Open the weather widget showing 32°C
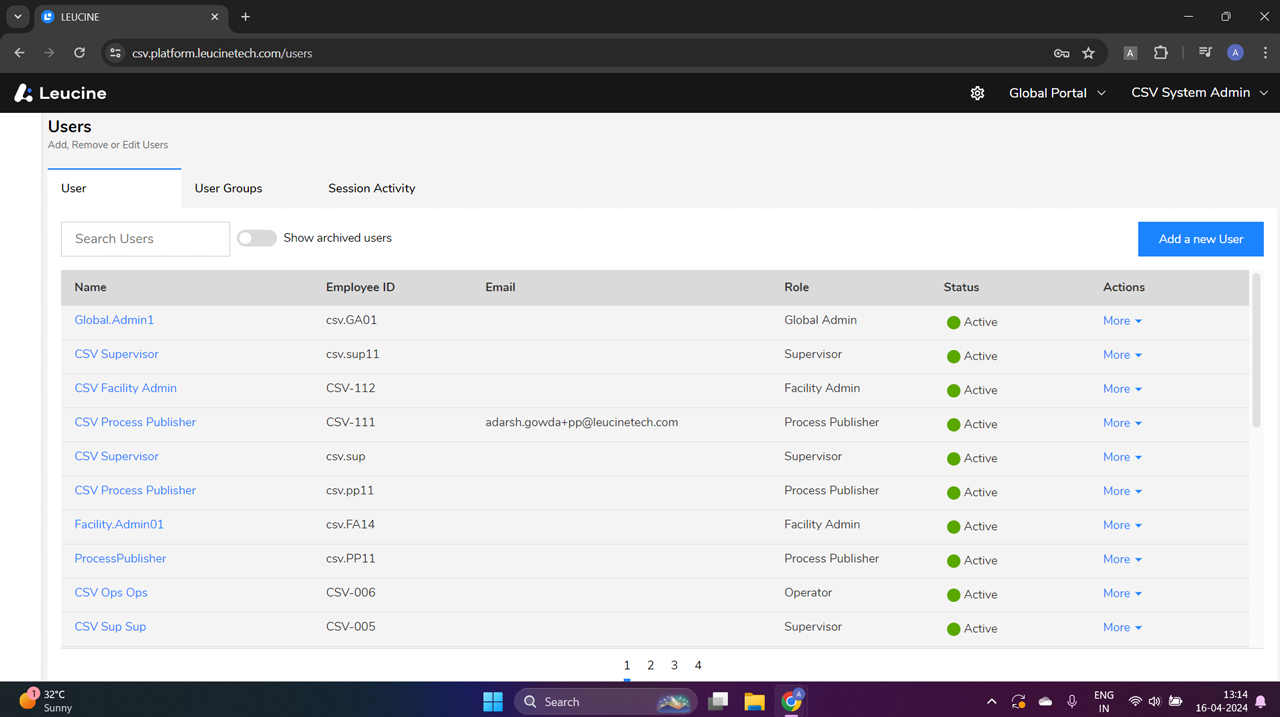This screenshot has height=717, width=1280. pyautogui.click(x=46, y=700)
